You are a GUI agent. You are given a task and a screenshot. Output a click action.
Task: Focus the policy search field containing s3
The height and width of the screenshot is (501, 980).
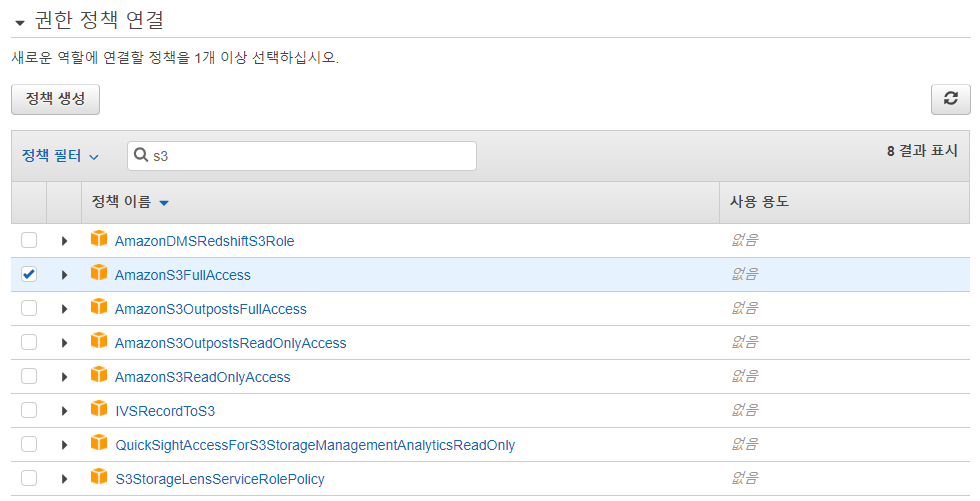coord(302,156)
